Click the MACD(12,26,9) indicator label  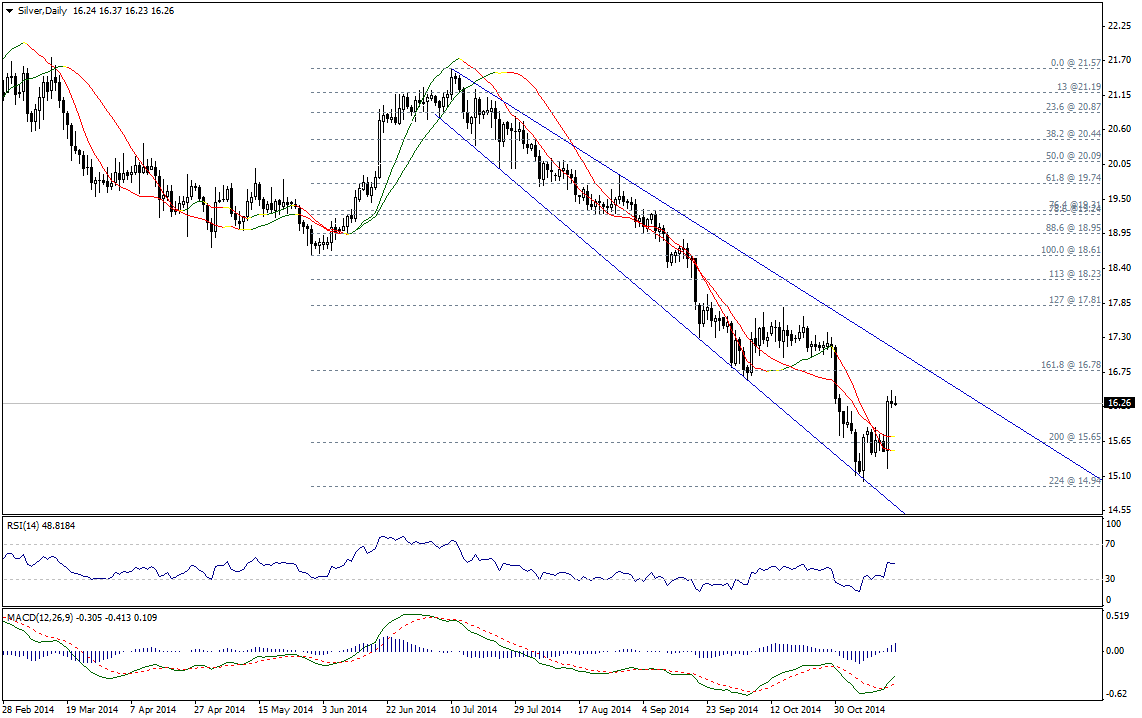click(x=82, y=618)
